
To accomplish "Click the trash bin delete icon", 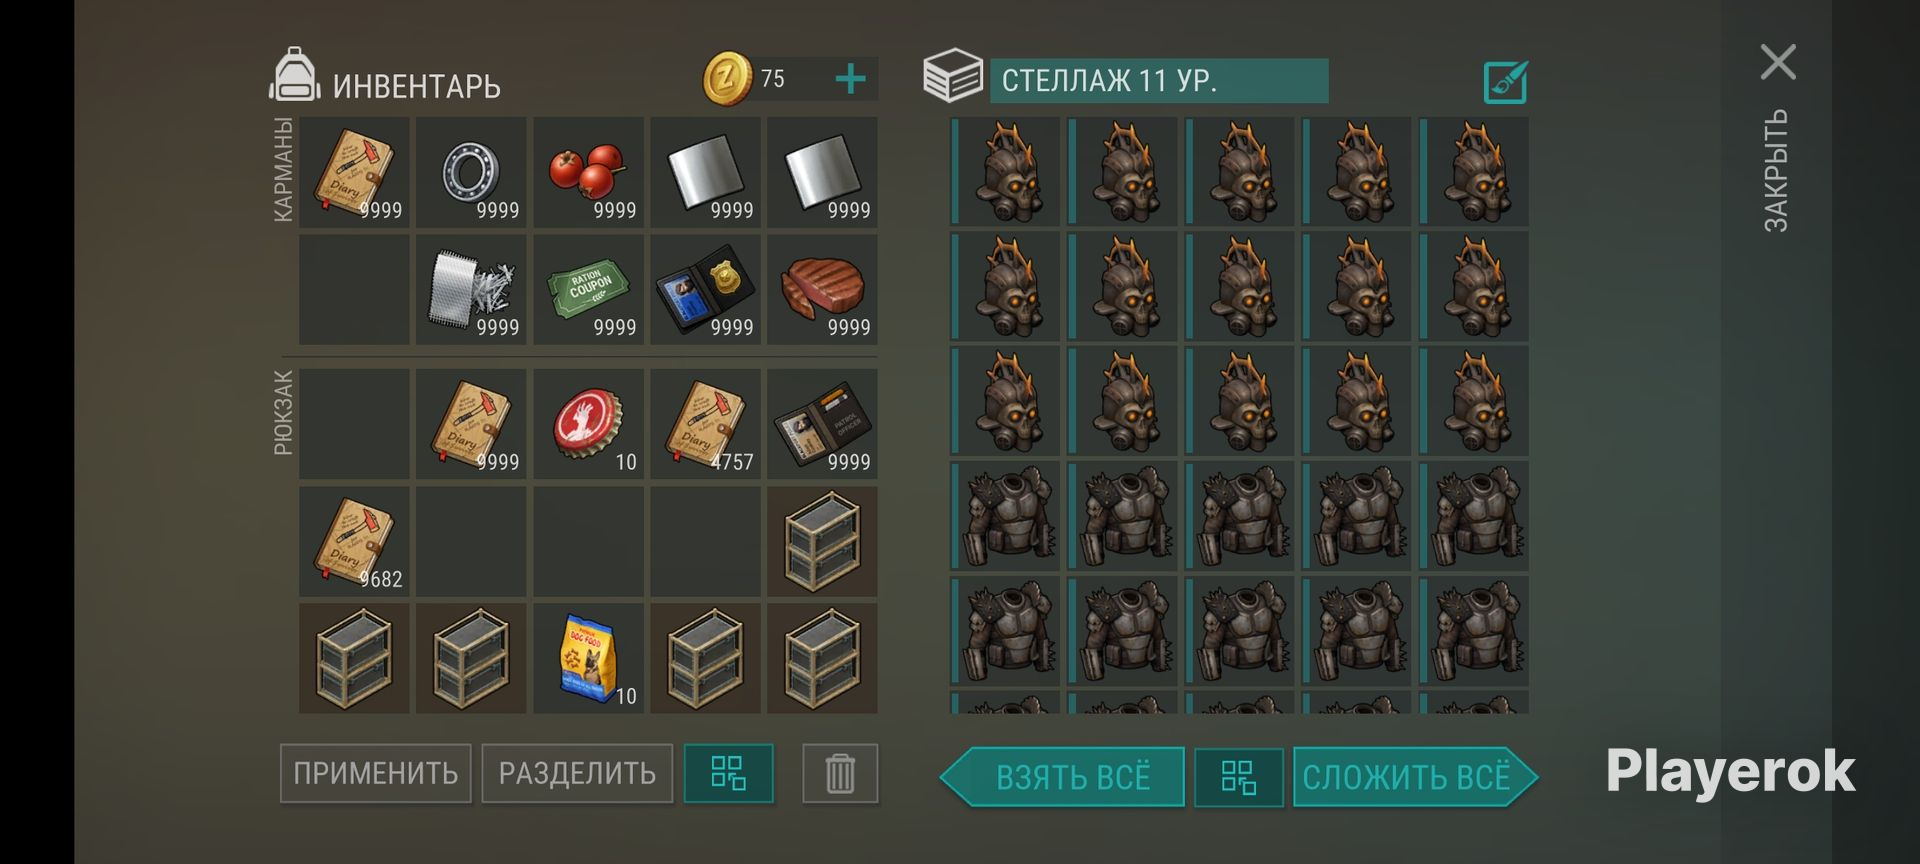I will (x=840, y=773).
